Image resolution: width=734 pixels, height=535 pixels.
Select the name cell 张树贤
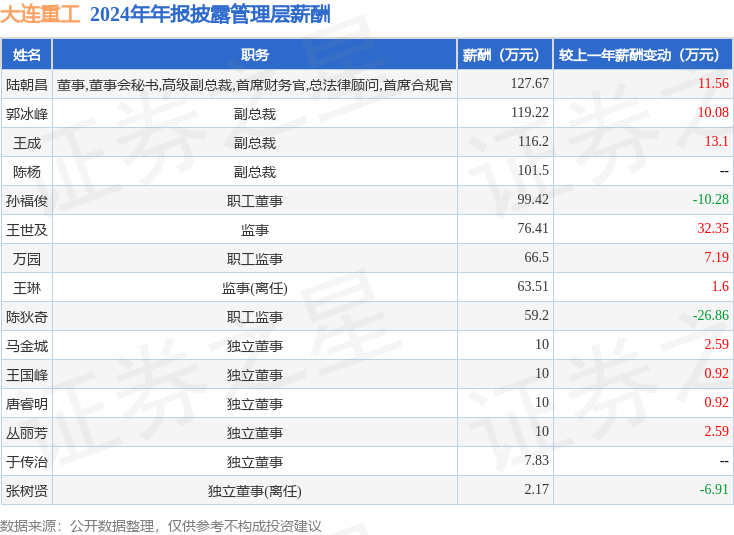(27, 491)
